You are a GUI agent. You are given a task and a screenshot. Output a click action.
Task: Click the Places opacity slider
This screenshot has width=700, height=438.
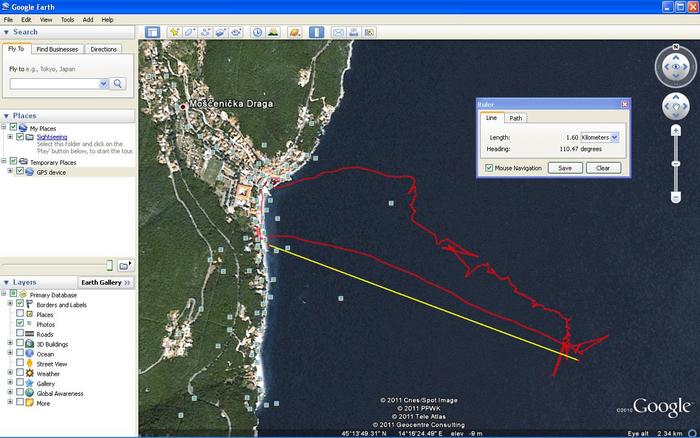[58, 264]
